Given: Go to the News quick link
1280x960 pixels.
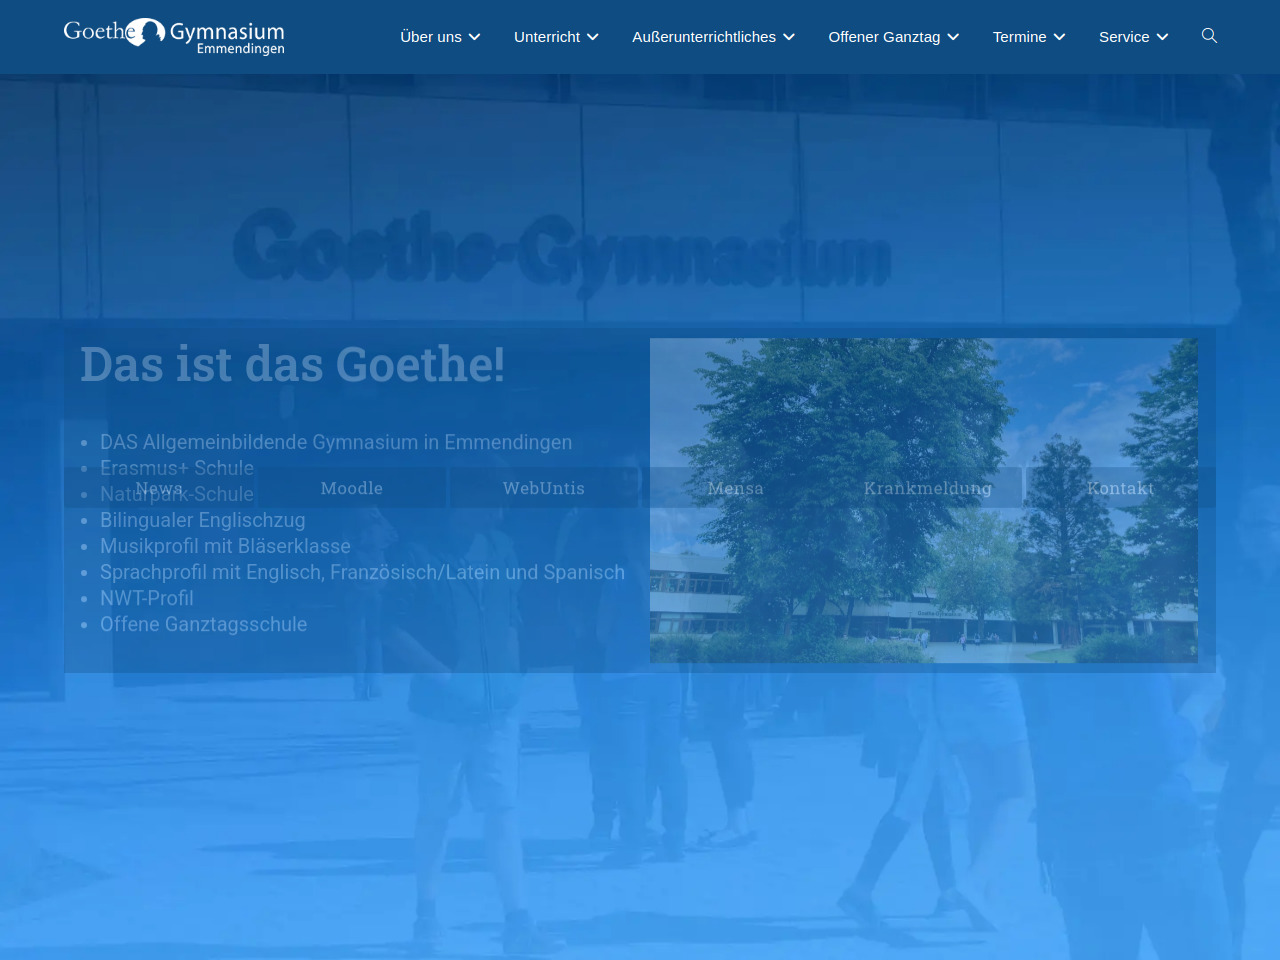Looking at the screenshot, I should click(x=159, y=488).
